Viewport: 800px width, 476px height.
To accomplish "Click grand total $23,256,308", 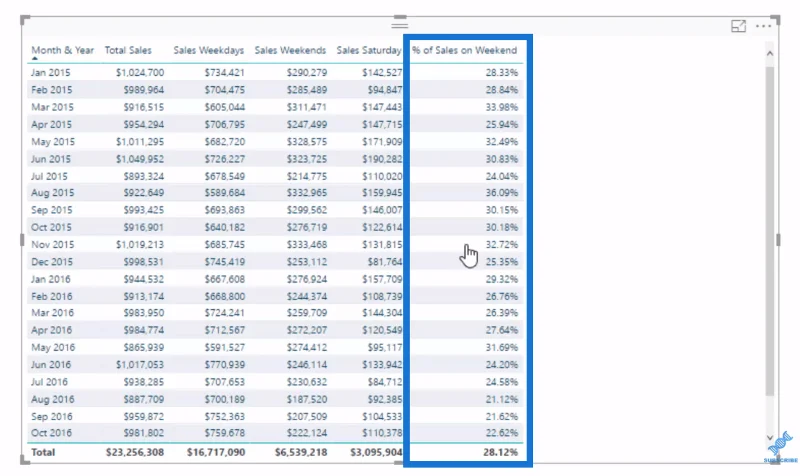I will [x=135, y=453].
